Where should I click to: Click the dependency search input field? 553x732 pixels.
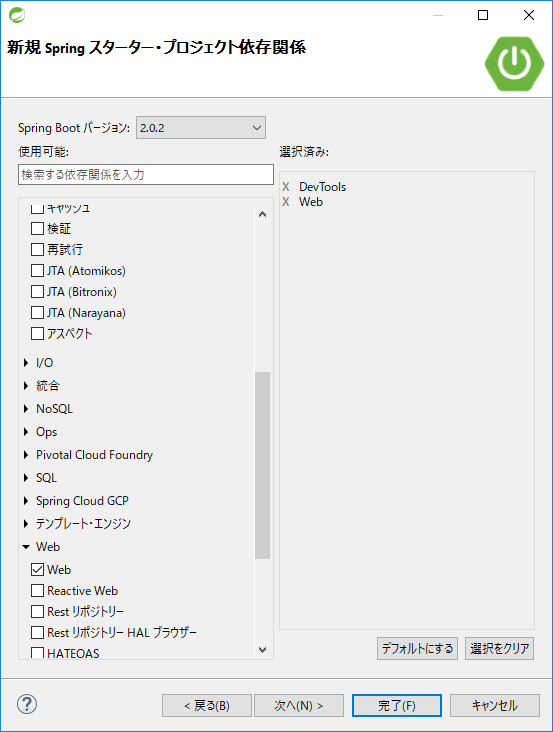coord(146,175)
